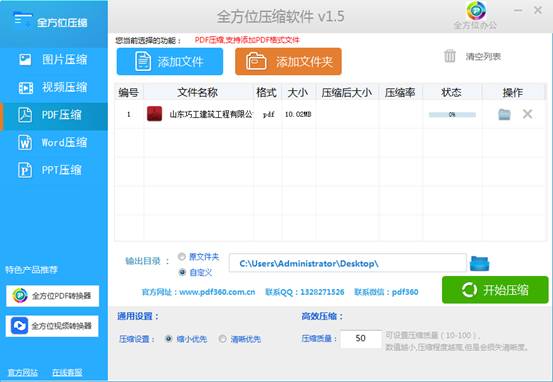Image resolution: width=553 pixels, height=382 pixels.
Task: Remove row 1 file with X icon
Action: (528, 114)
